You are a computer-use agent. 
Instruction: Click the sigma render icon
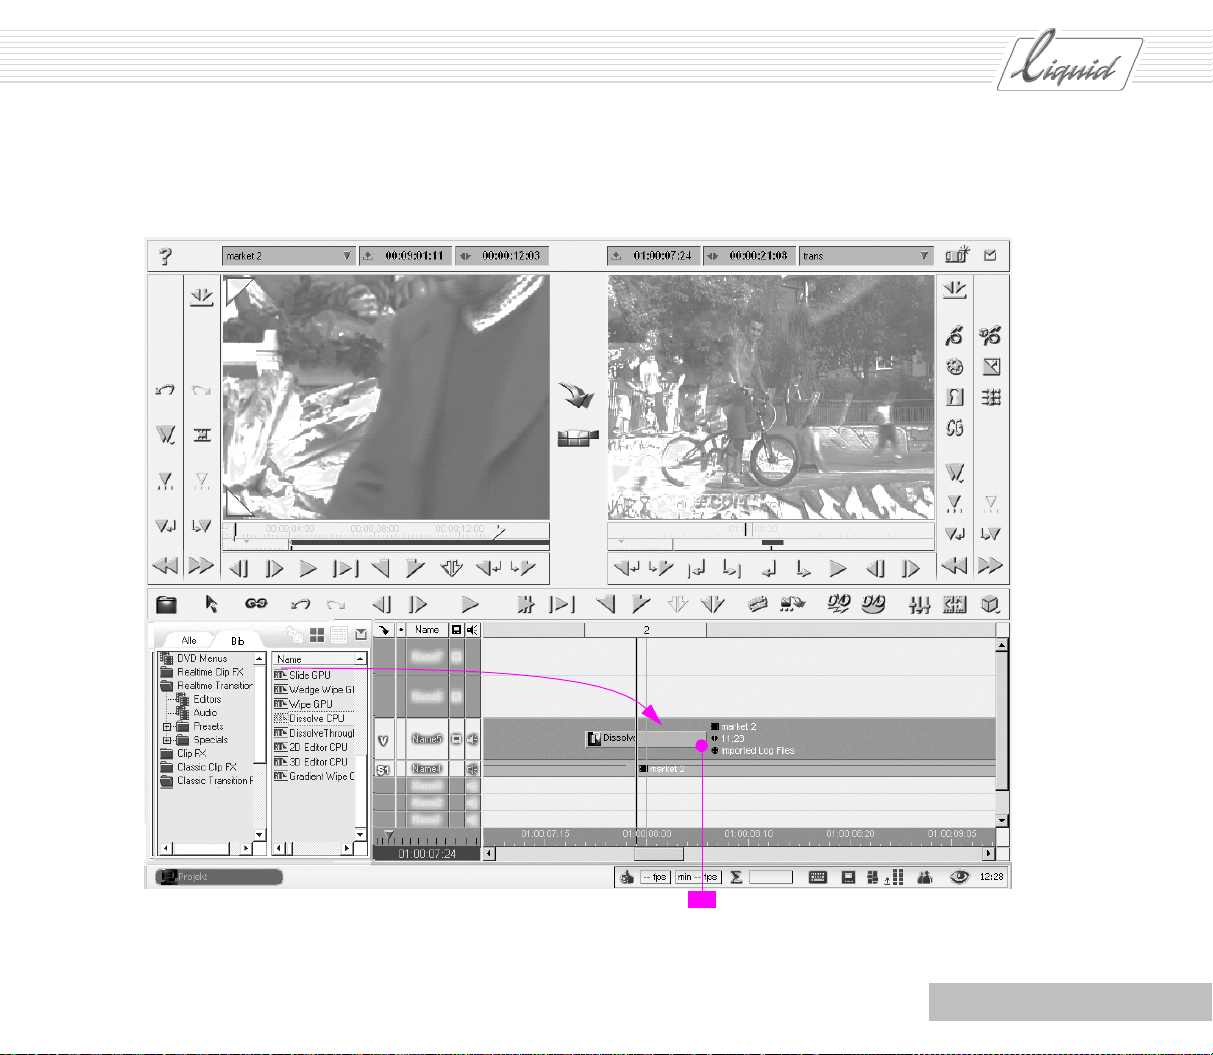(x=736, y=877)
